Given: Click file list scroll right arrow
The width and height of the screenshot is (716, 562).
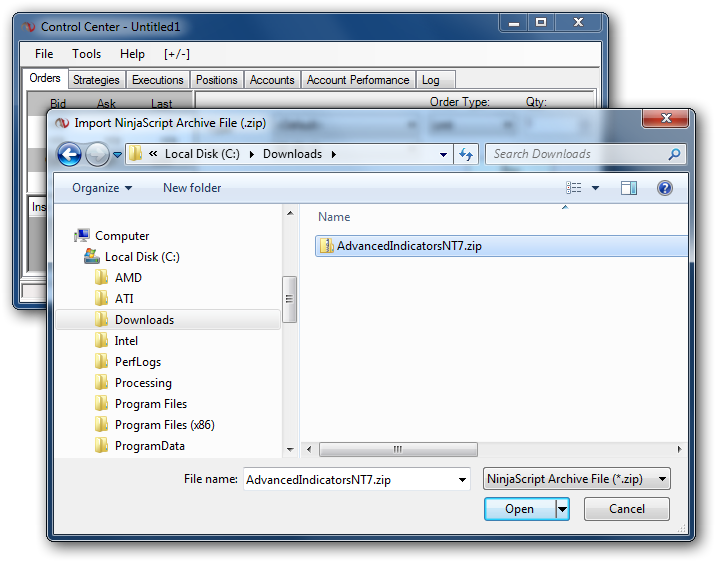Looking at the screenshot, I should click(679, 450).
